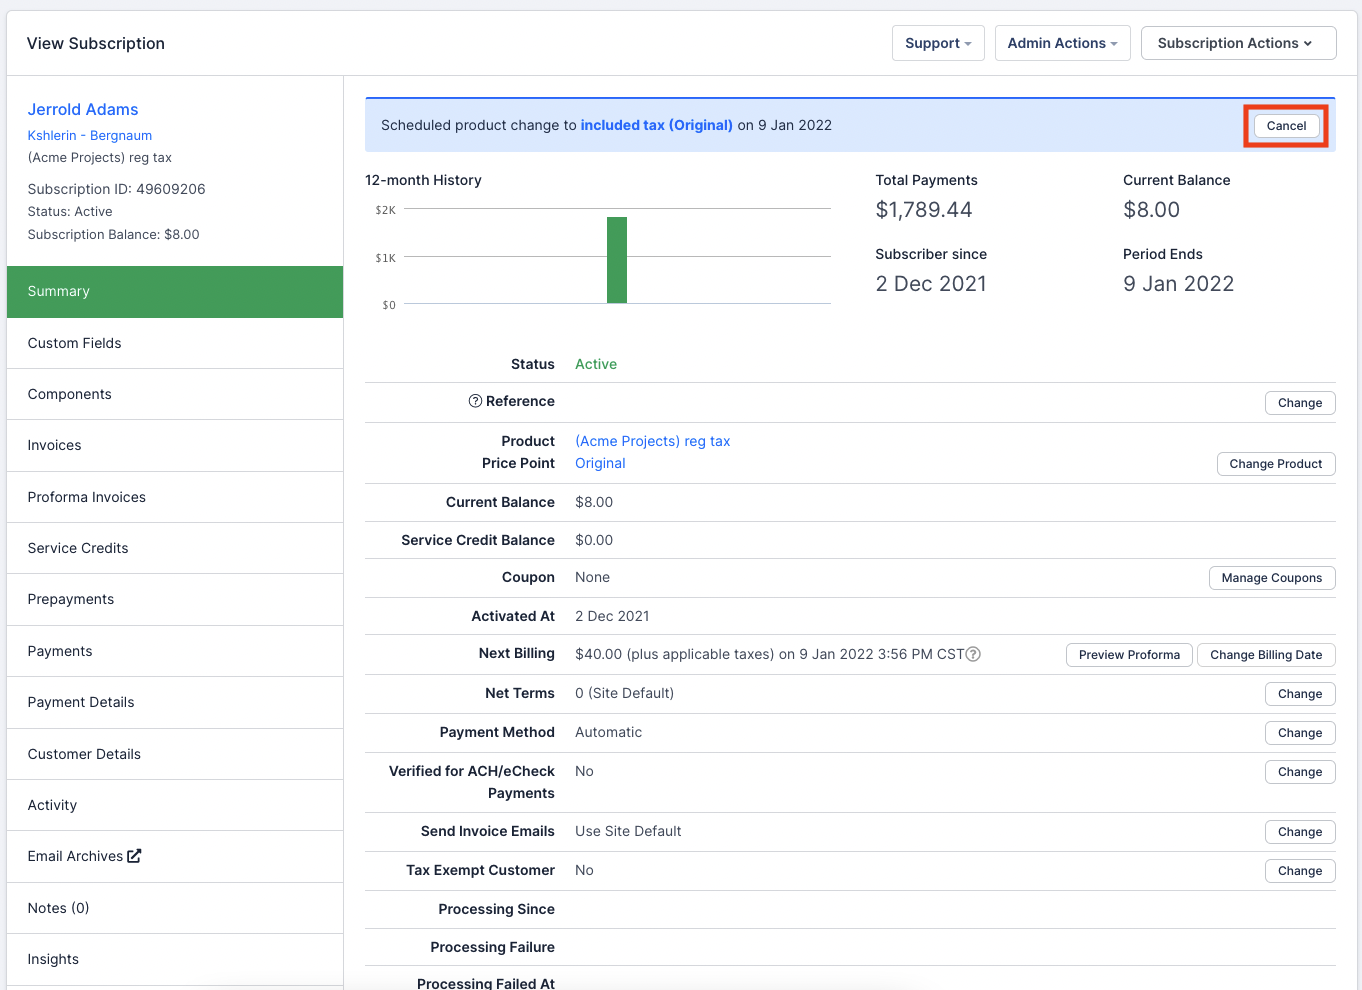Image resolution: width=1362 pixels, height=990 pixels.
Task: Open Jerrold Adams customer link
Action: pos(83,109)
